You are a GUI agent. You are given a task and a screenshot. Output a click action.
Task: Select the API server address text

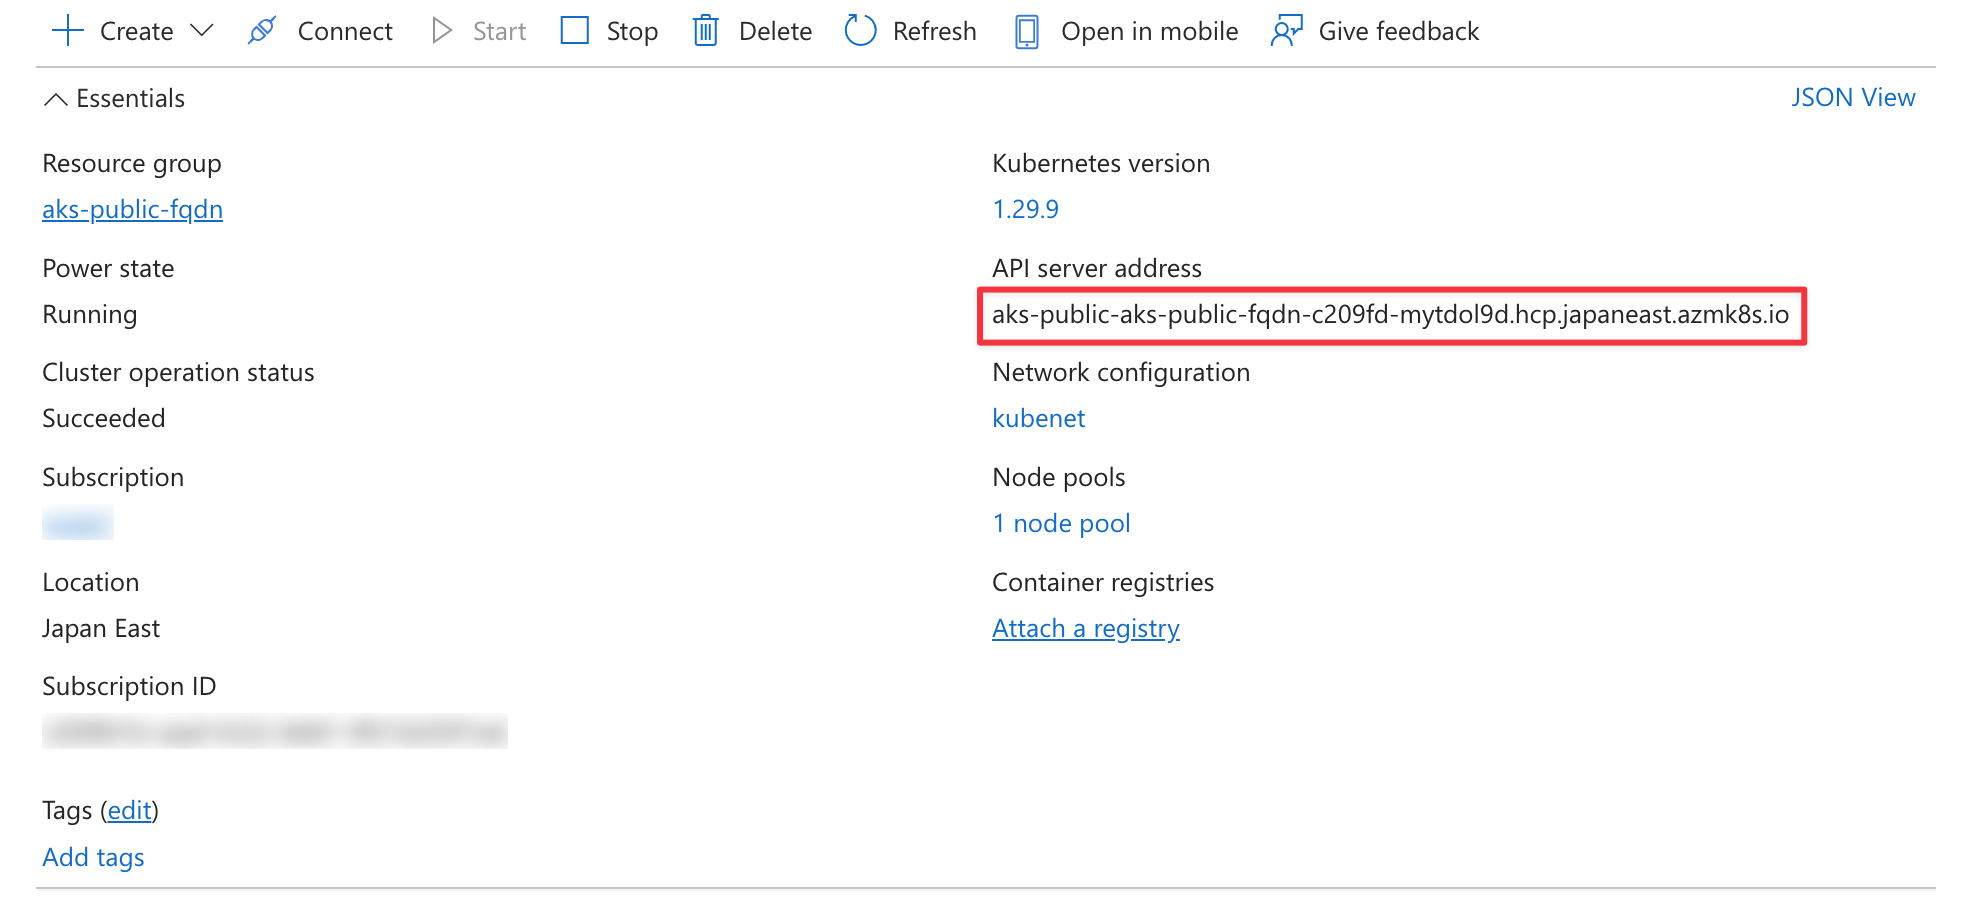click(1389, 315)
